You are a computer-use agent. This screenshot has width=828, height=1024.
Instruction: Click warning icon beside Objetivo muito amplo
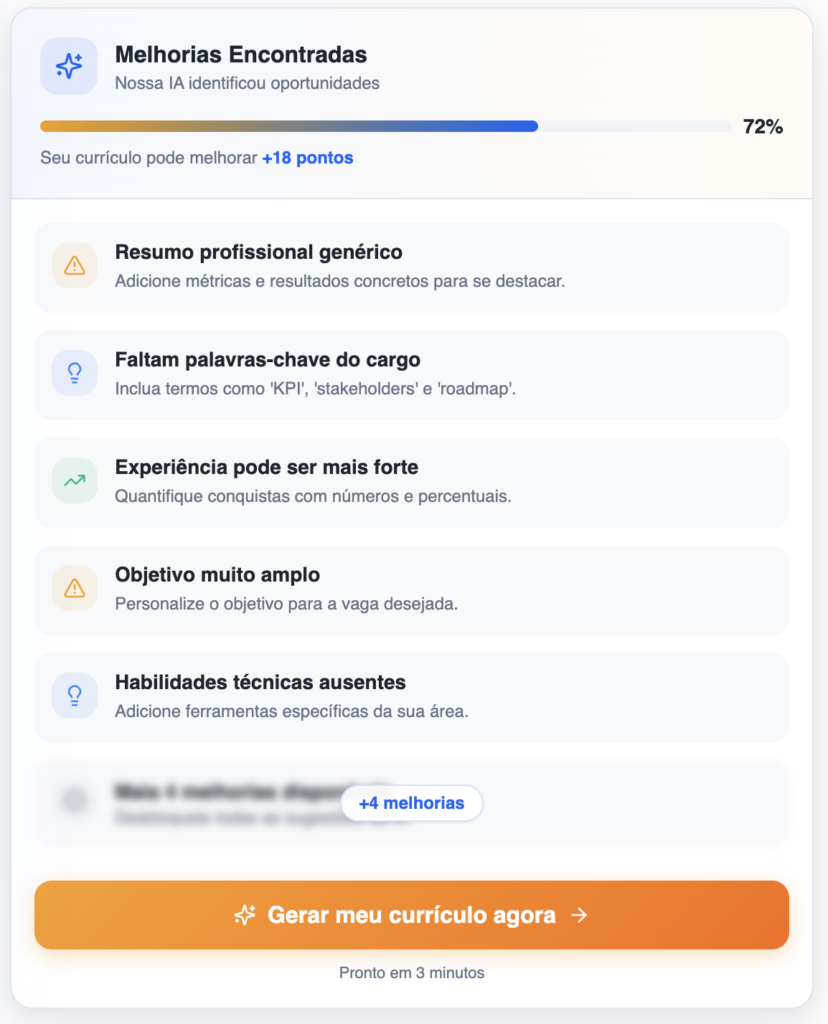[x=74, y=588]
